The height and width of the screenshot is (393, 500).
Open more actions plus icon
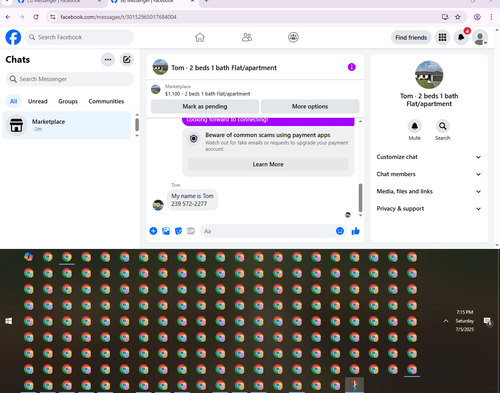[153, 231]
